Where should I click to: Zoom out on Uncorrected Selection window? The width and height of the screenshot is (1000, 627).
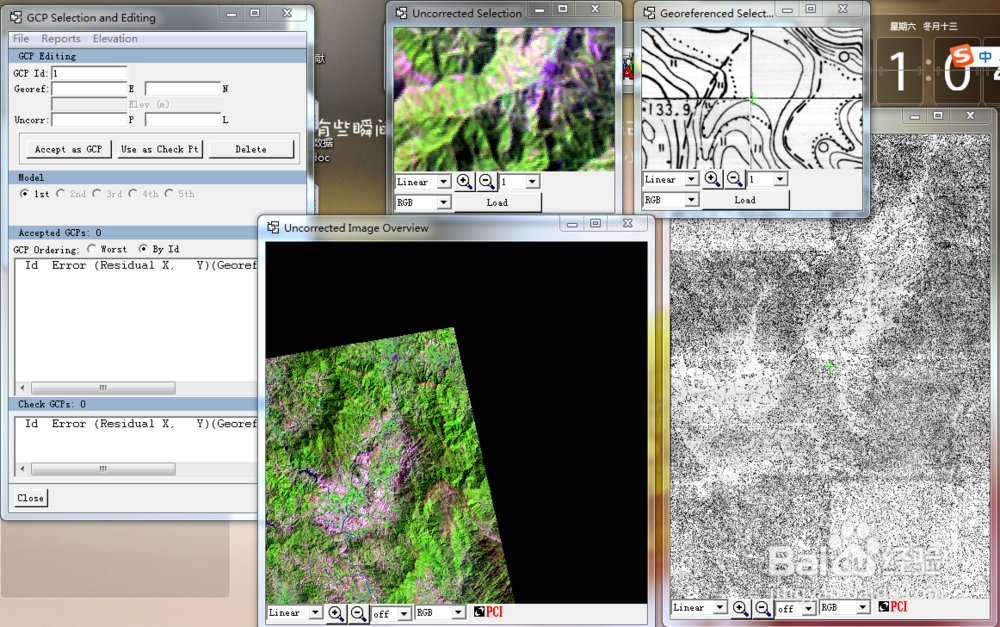point(487,182)
